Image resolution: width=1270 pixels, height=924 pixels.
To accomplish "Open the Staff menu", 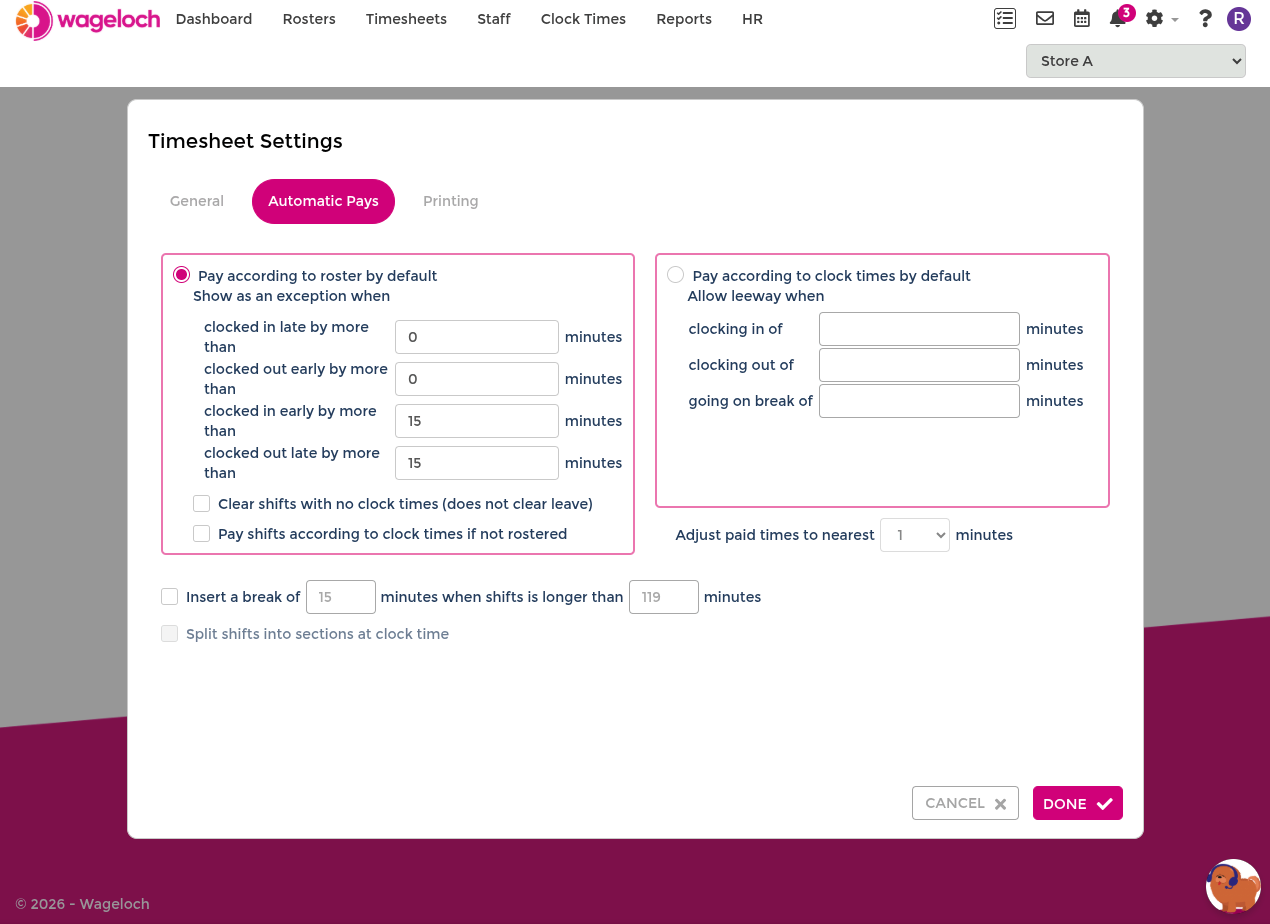I will coord(494,19).
